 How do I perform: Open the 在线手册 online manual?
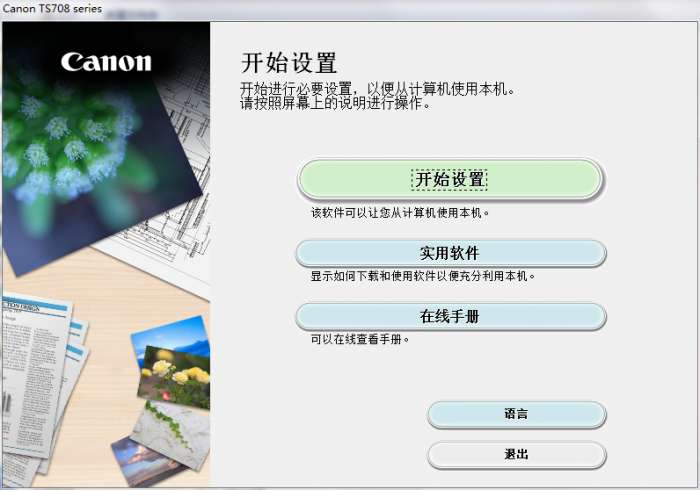click(450, 316)
